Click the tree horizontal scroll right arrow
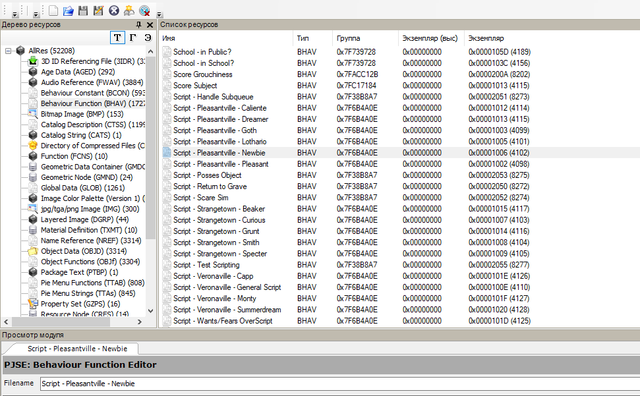Viewport: 640px width, 396px height. [140, 322]
